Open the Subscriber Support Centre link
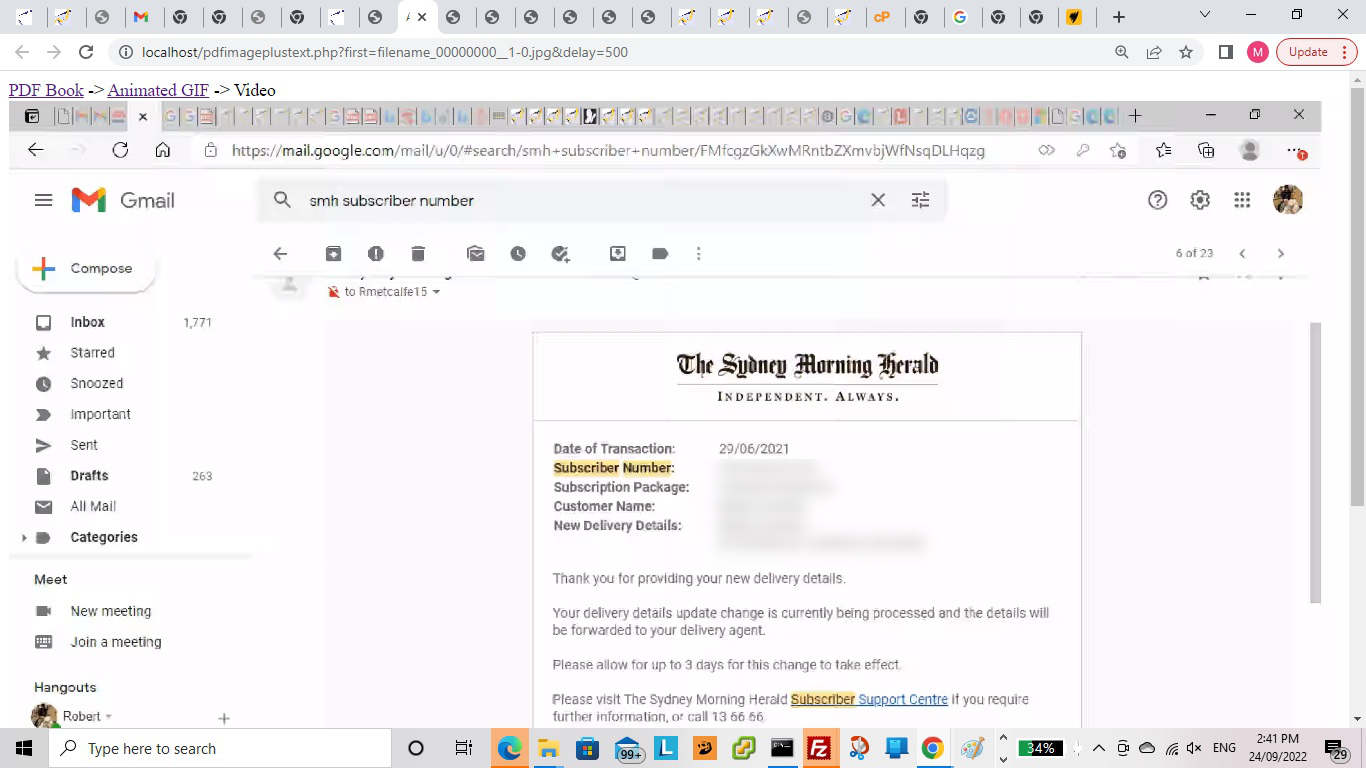Screen dimensions: 1366x768 click(869, 699)
